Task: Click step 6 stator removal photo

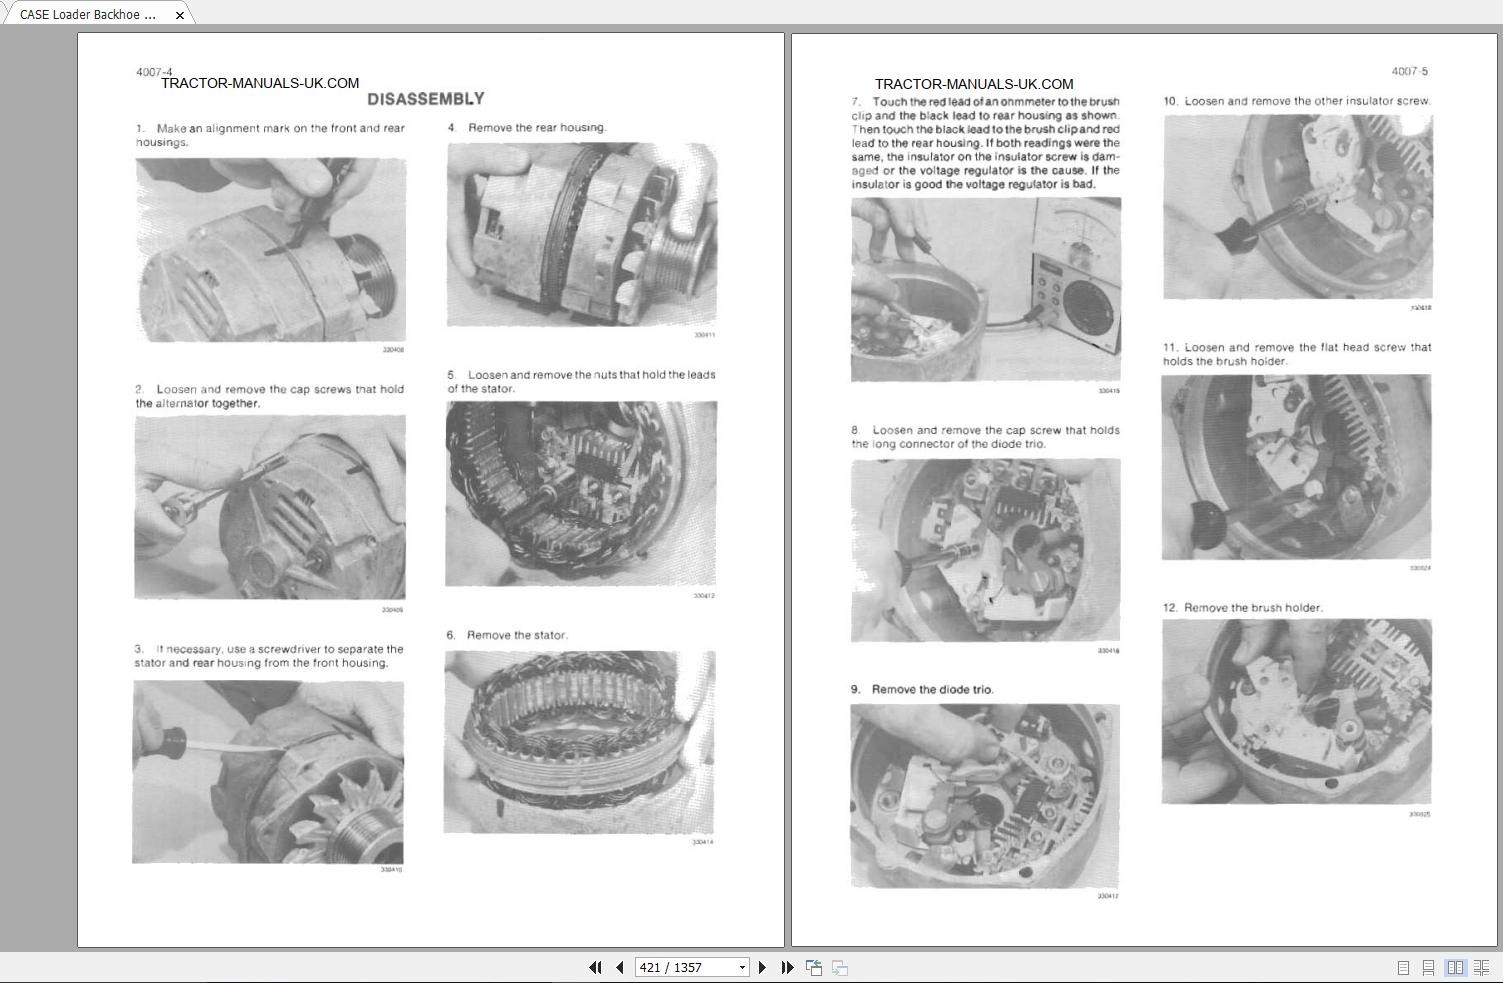Action: click(x=580, y=742)
